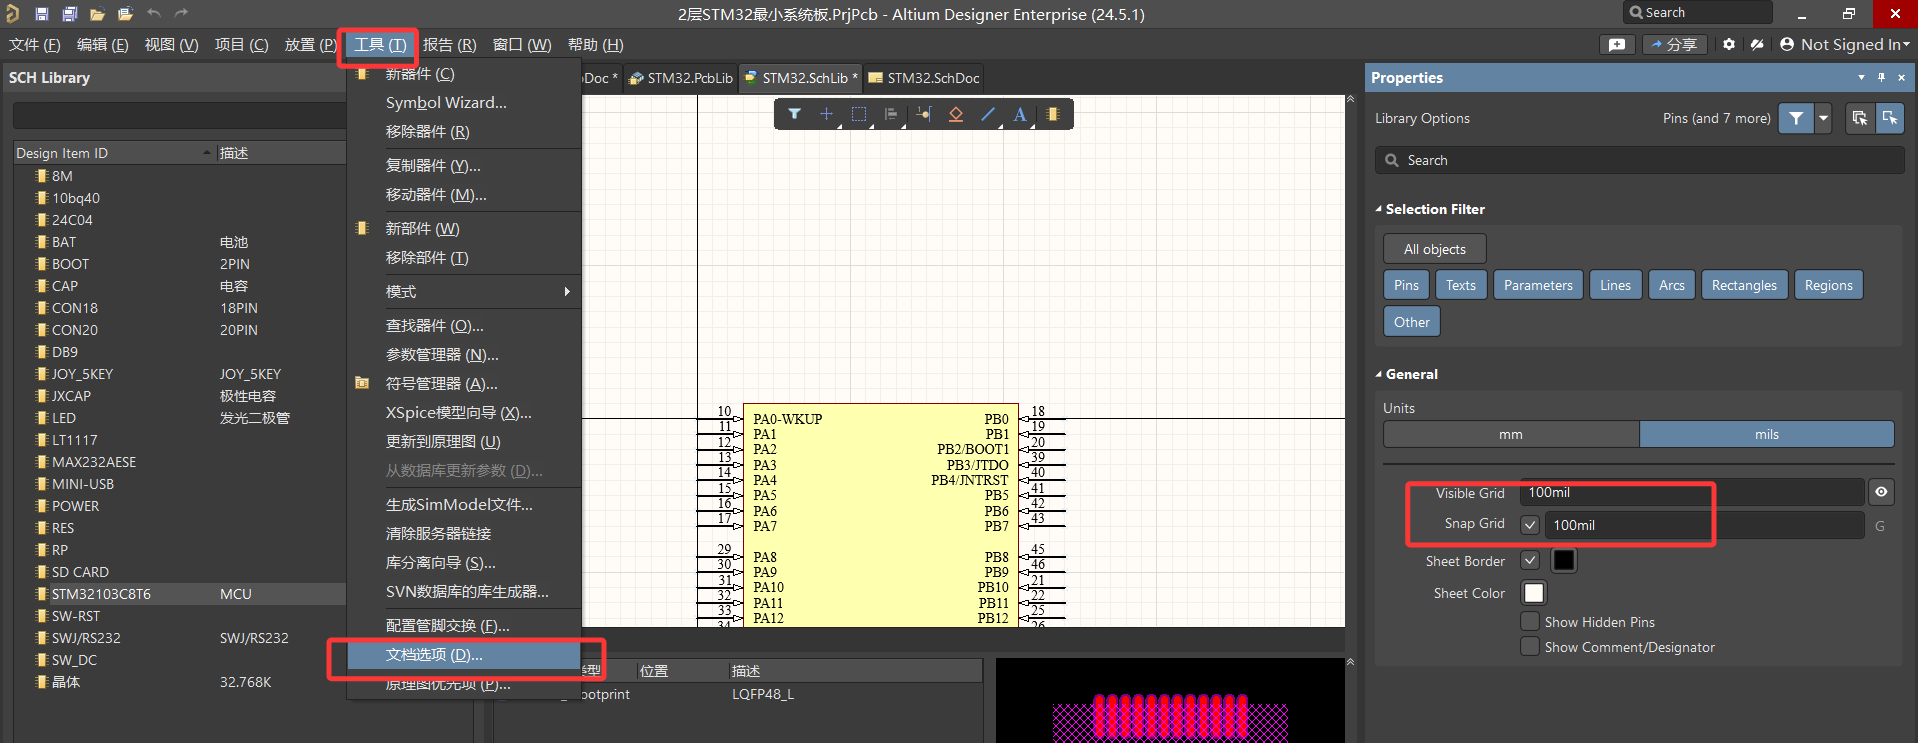
Task: Open a project with the stacked folder icon
Action: (x=125, y=14)
